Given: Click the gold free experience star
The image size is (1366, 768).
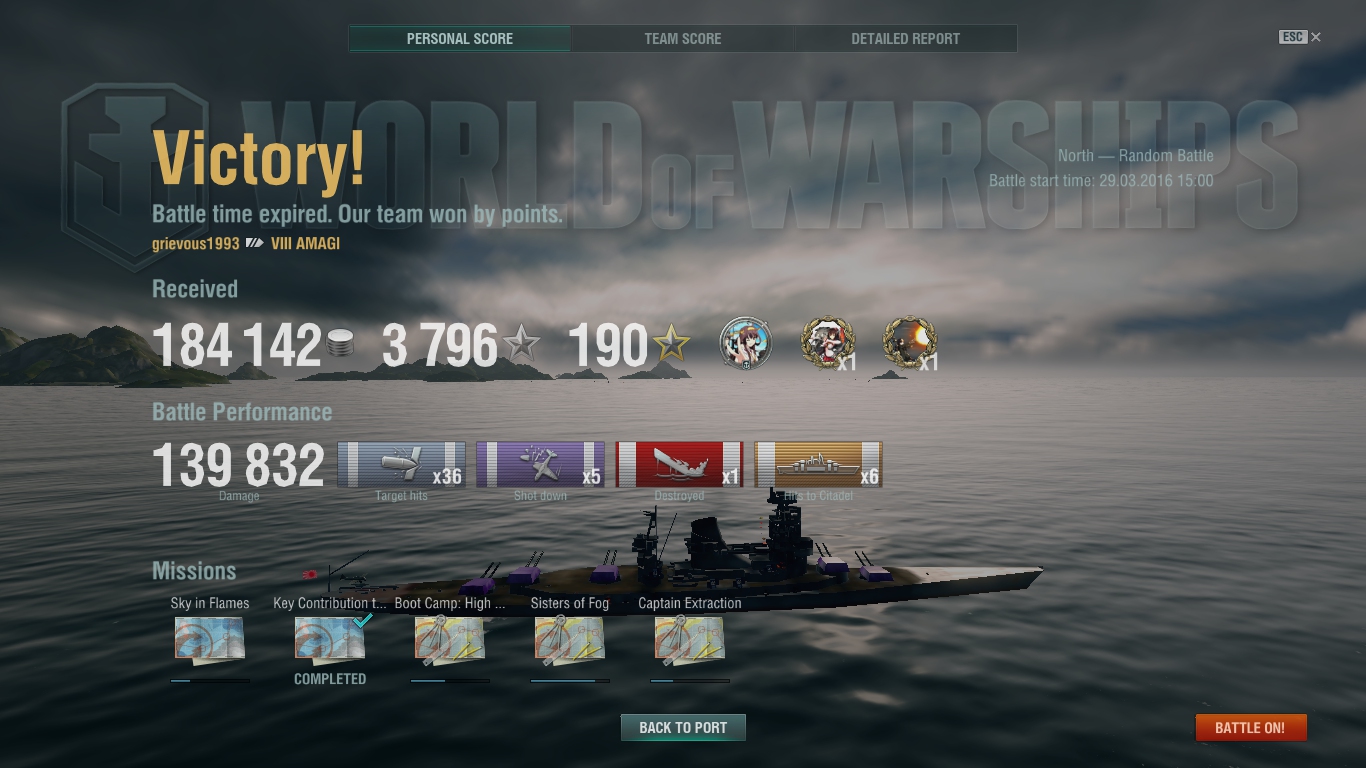Looking at the screenshot, I should coord(671,346).
